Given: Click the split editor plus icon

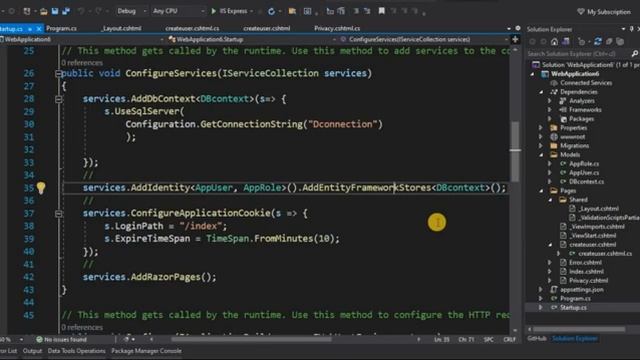Looking at the screenshot, I should click(515, 40).
